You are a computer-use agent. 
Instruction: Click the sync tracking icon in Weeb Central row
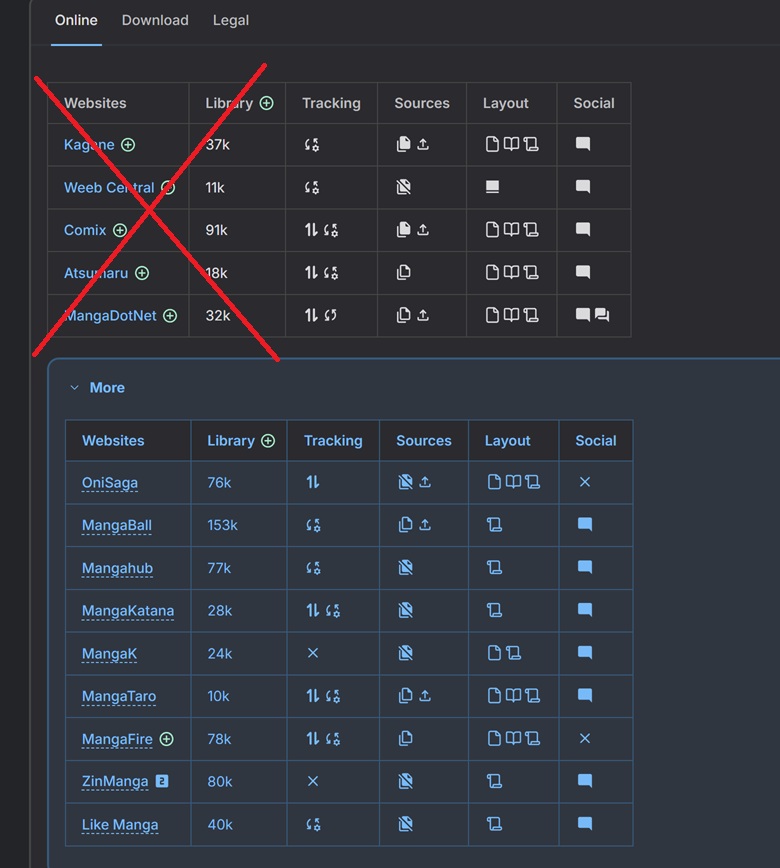coord(312,188)
